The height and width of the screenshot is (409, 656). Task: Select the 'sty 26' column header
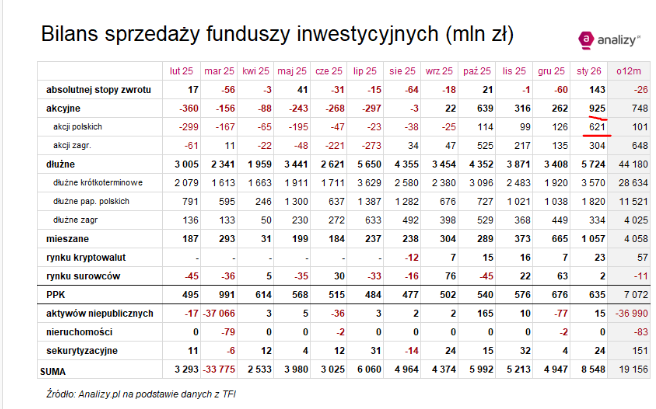589,71
